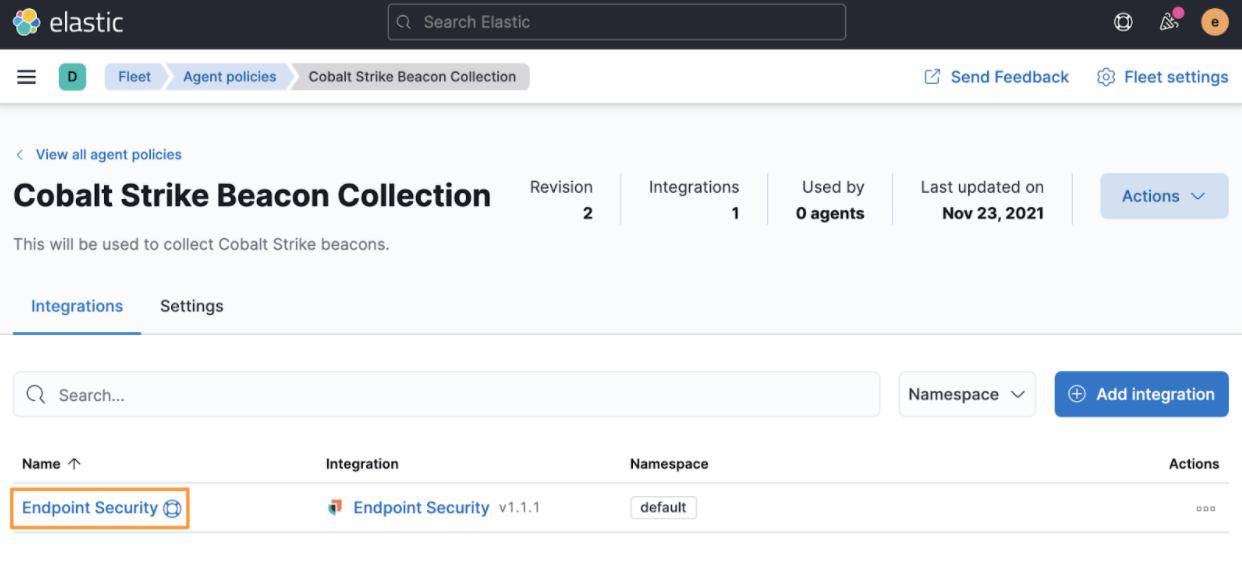Open the Namespace filter dropdown
Screen dimensions: 1242x586
[966, 394]
